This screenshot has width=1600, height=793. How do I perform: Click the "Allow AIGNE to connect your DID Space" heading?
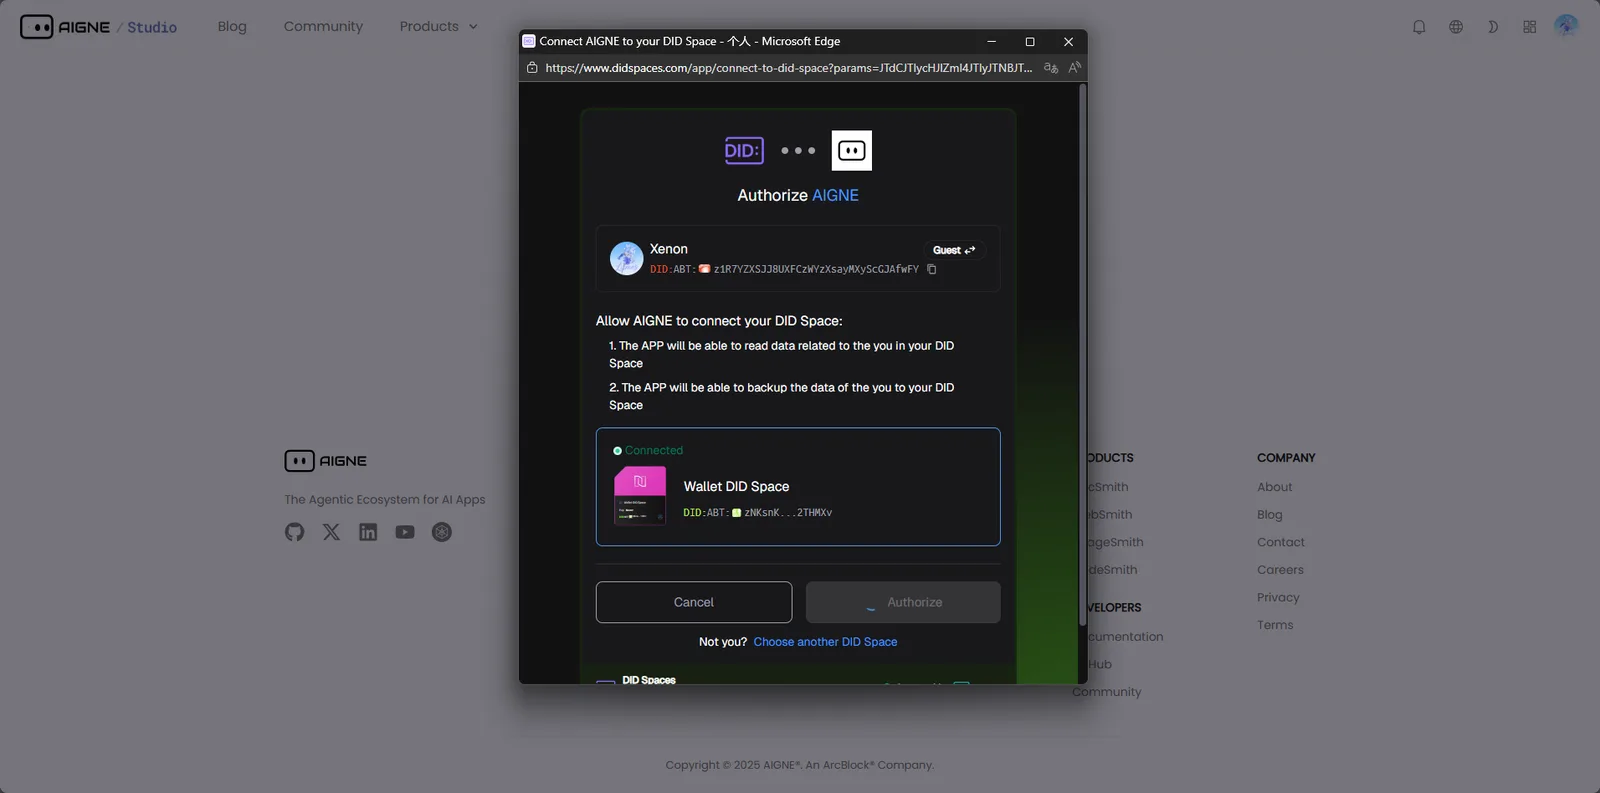pyautogui.click(x=719, y=321)
